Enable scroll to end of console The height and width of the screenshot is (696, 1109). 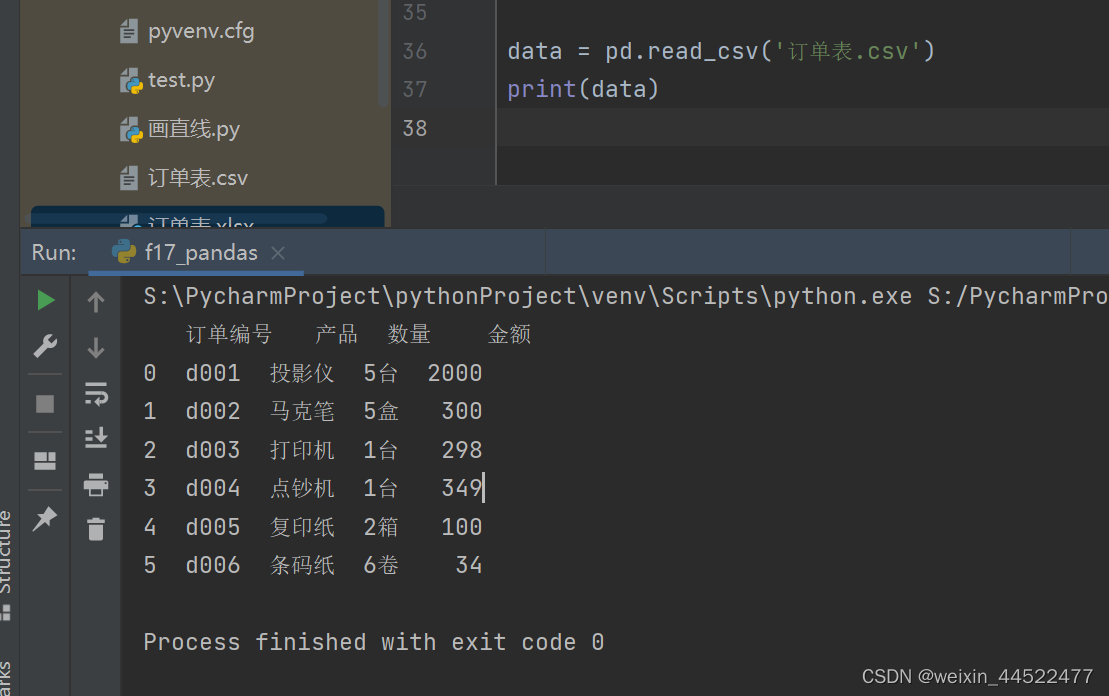96,439
